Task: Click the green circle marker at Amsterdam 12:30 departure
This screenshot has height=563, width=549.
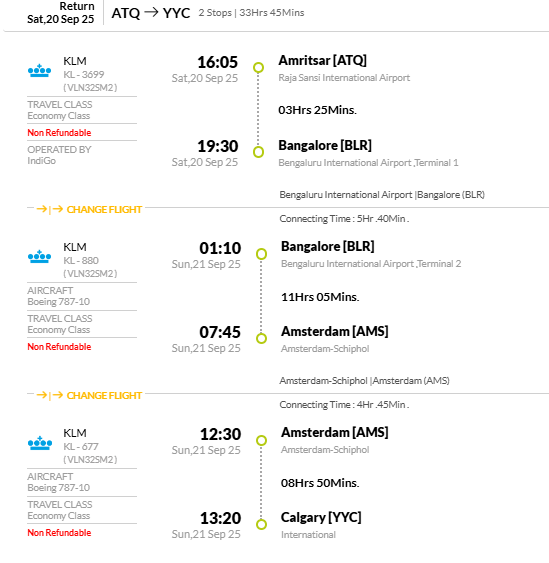Action: click(x=261, y=440)
